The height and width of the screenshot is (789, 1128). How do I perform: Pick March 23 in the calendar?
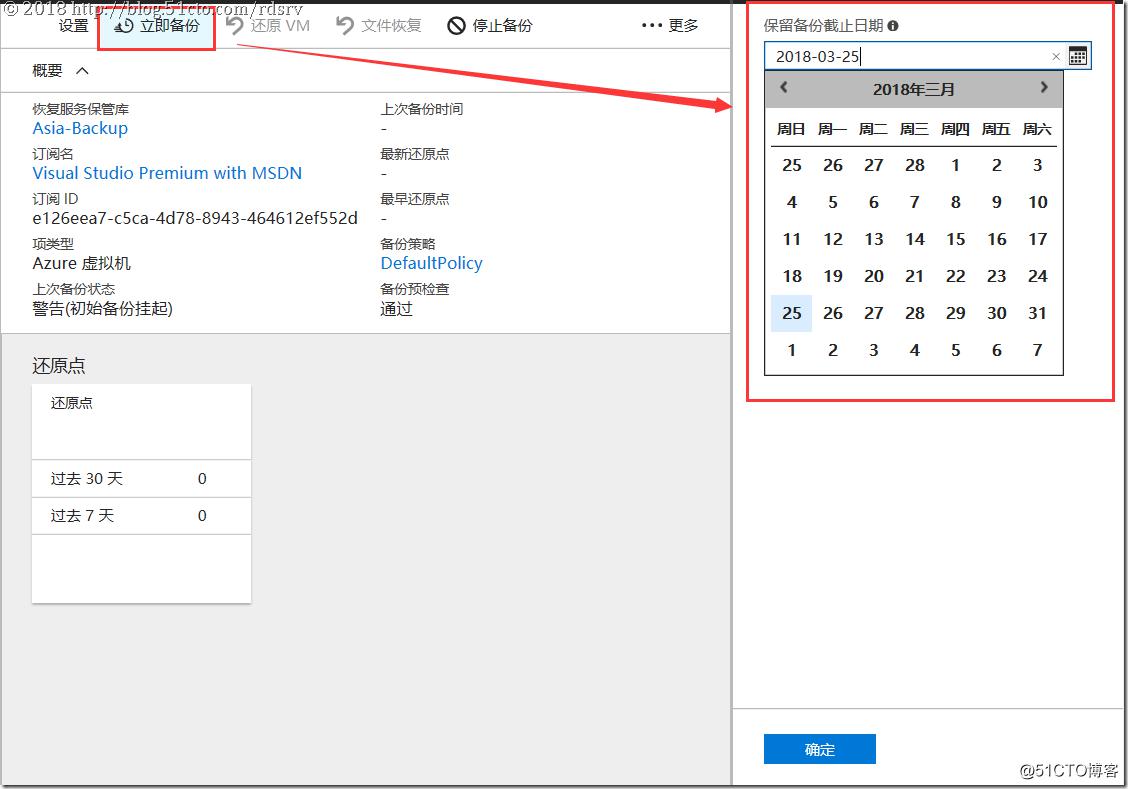click(996, 276)
